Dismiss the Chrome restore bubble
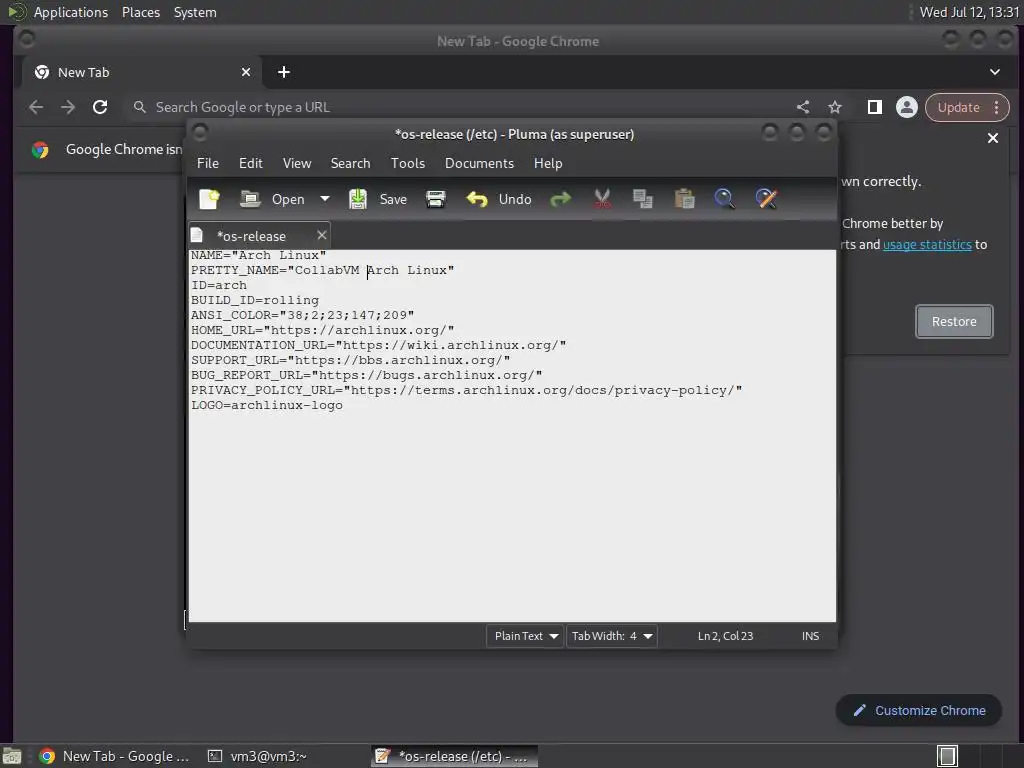The width and height of the screenshot is (1024, 768). click(993, 138)
